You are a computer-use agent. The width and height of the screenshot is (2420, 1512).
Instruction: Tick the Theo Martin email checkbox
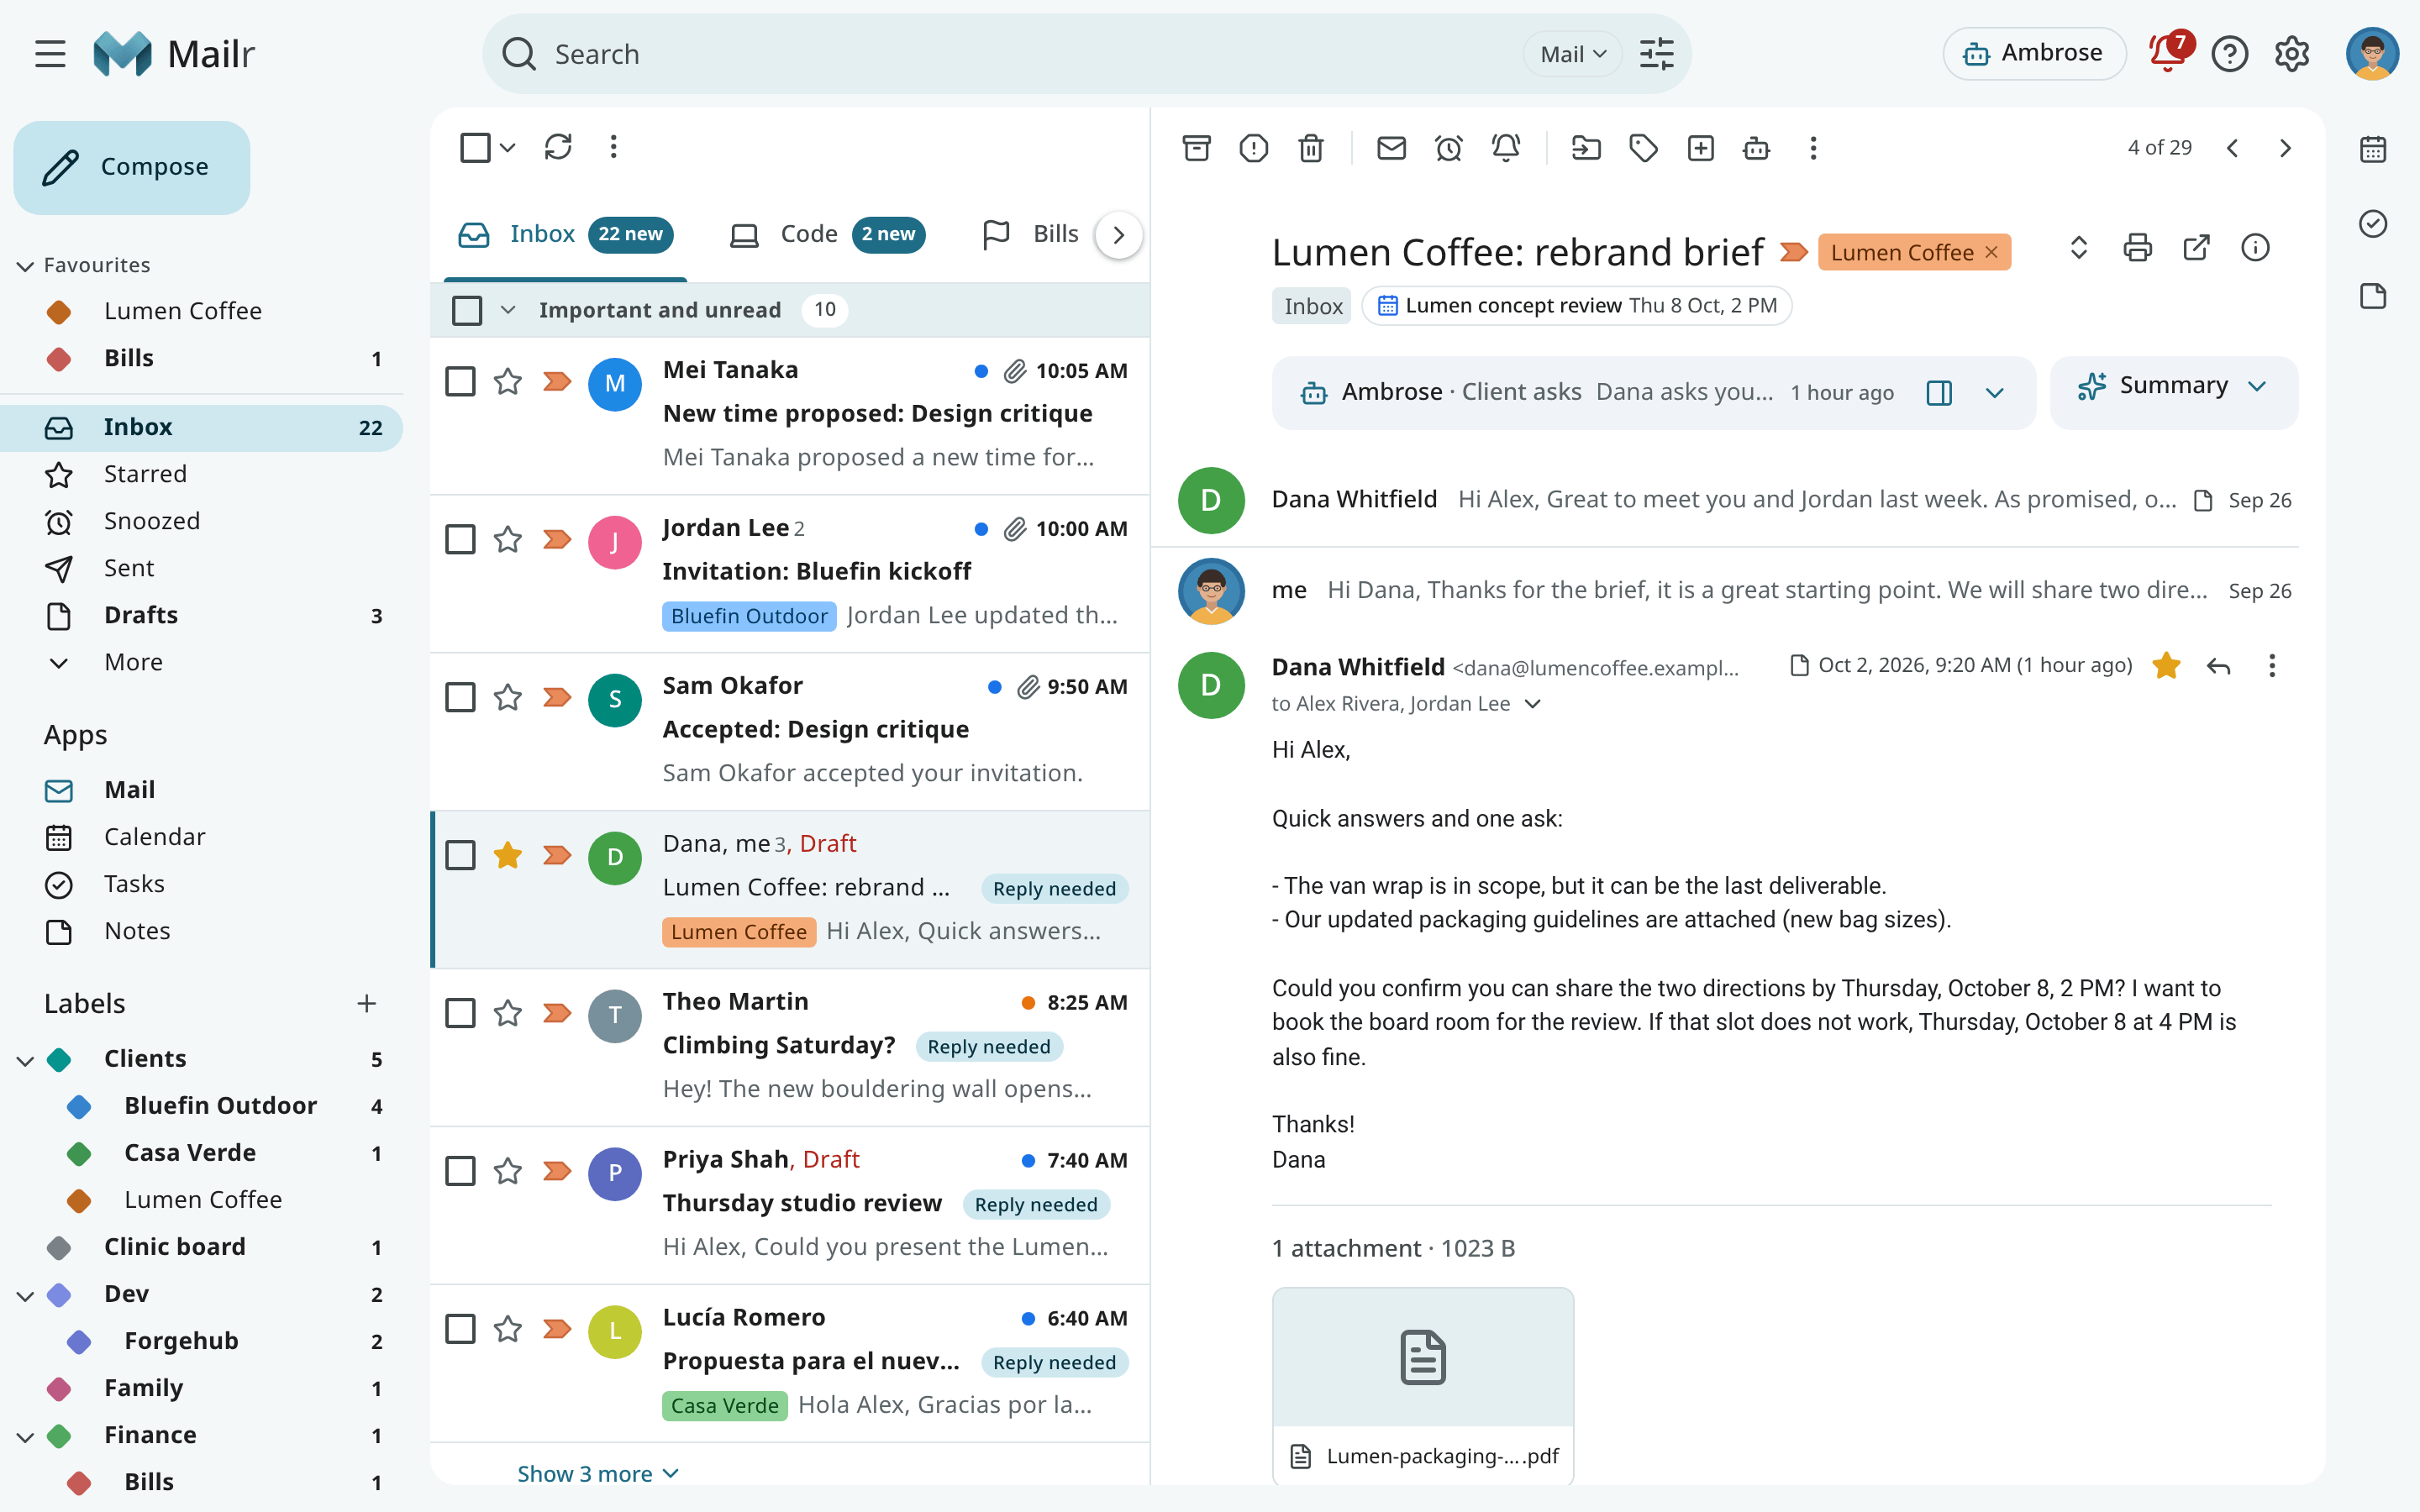click(460, 1013)
